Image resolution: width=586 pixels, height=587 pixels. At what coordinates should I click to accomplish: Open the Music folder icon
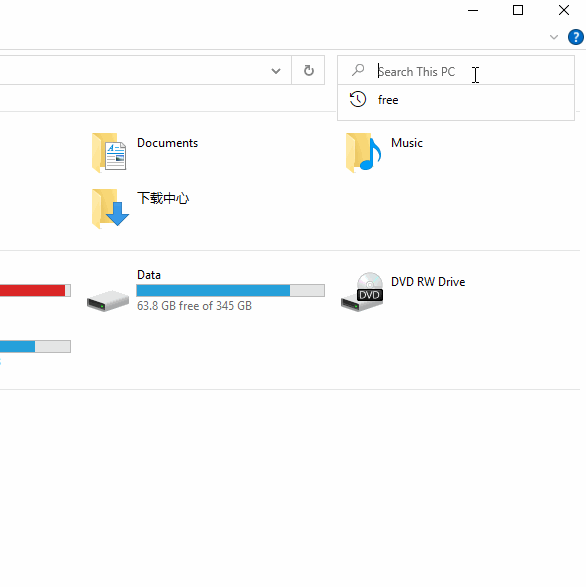point(363,153)
